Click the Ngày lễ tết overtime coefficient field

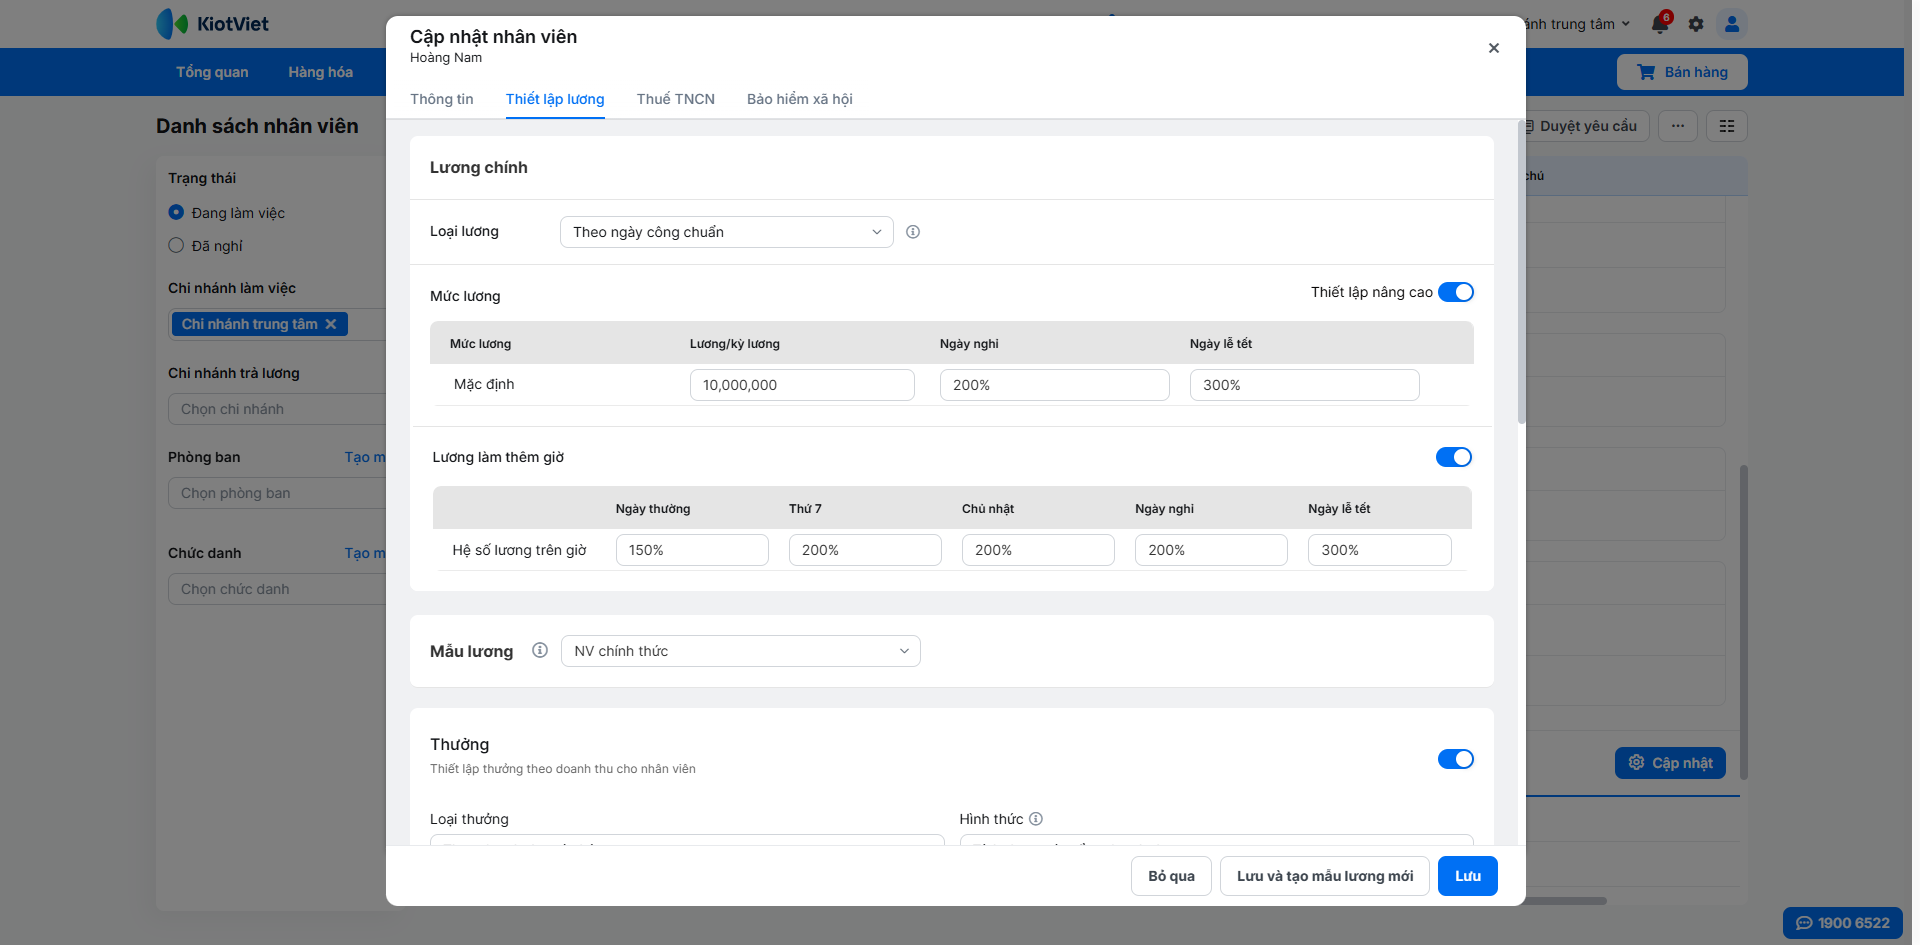(1380, 550)
